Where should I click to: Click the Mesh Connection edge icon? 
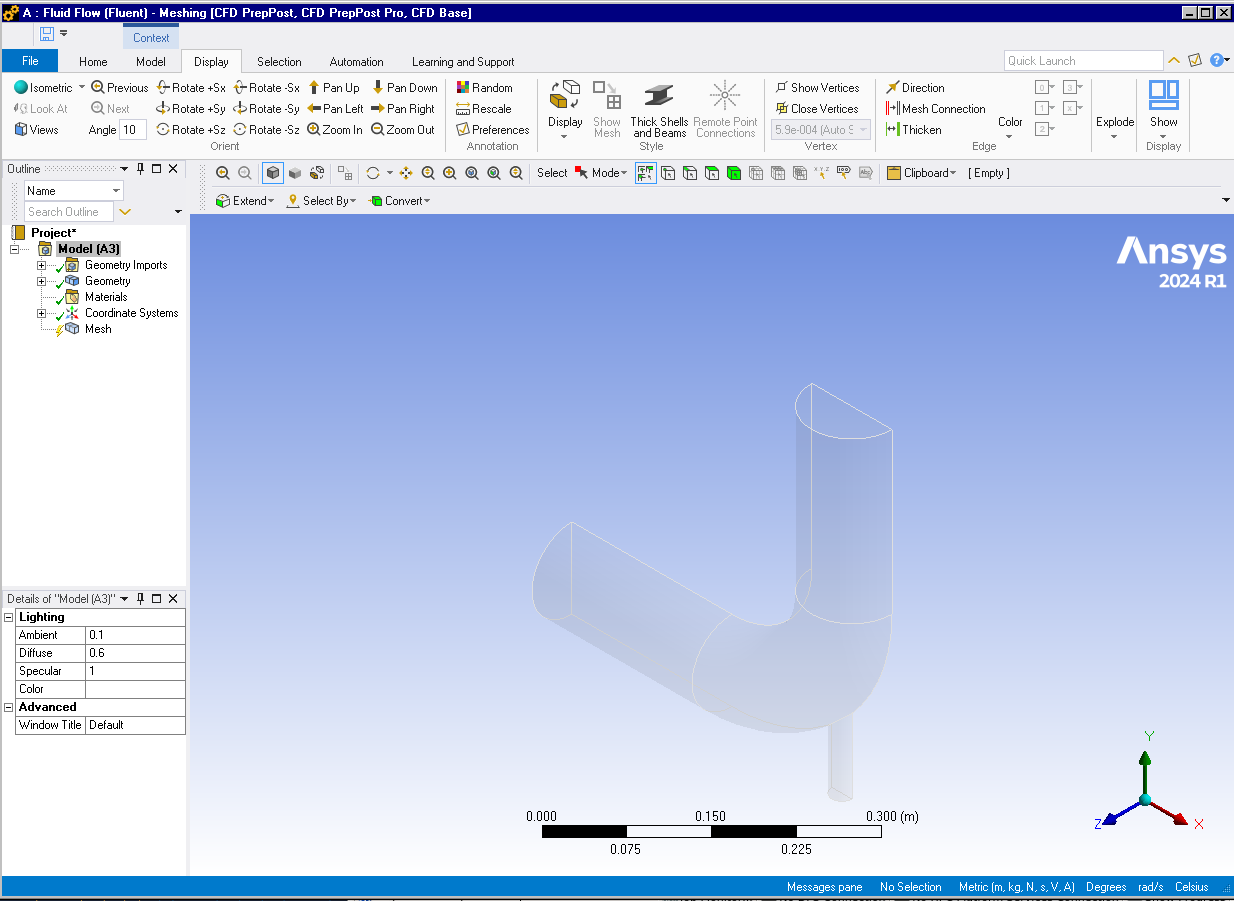(x=893, y=109)
